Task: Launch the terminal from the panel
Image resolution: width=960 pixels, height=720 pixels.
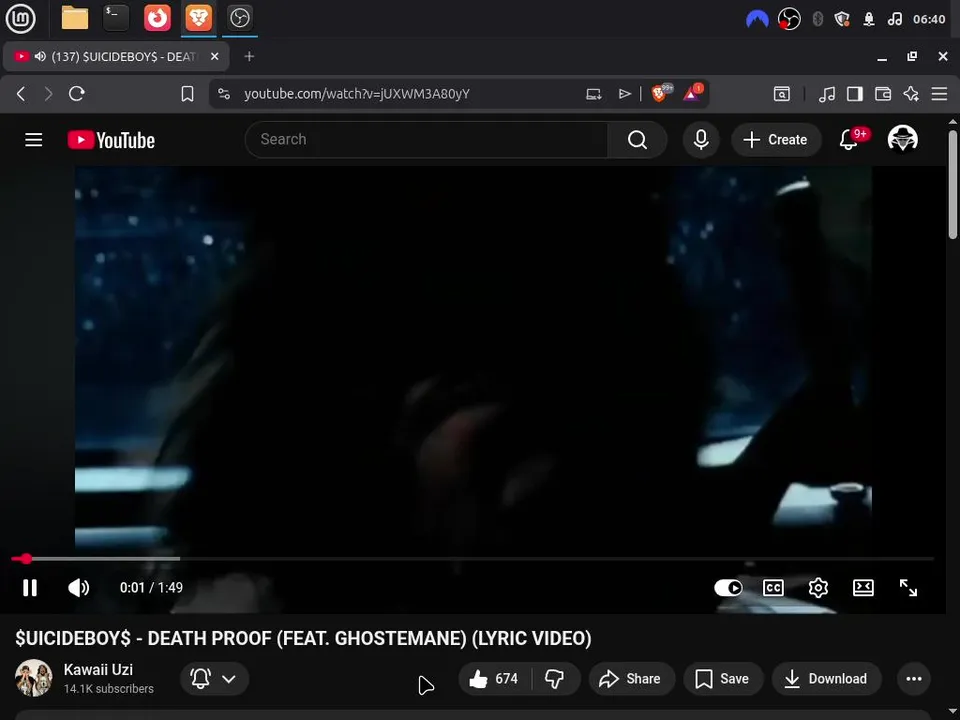Action: click(116, 18)
